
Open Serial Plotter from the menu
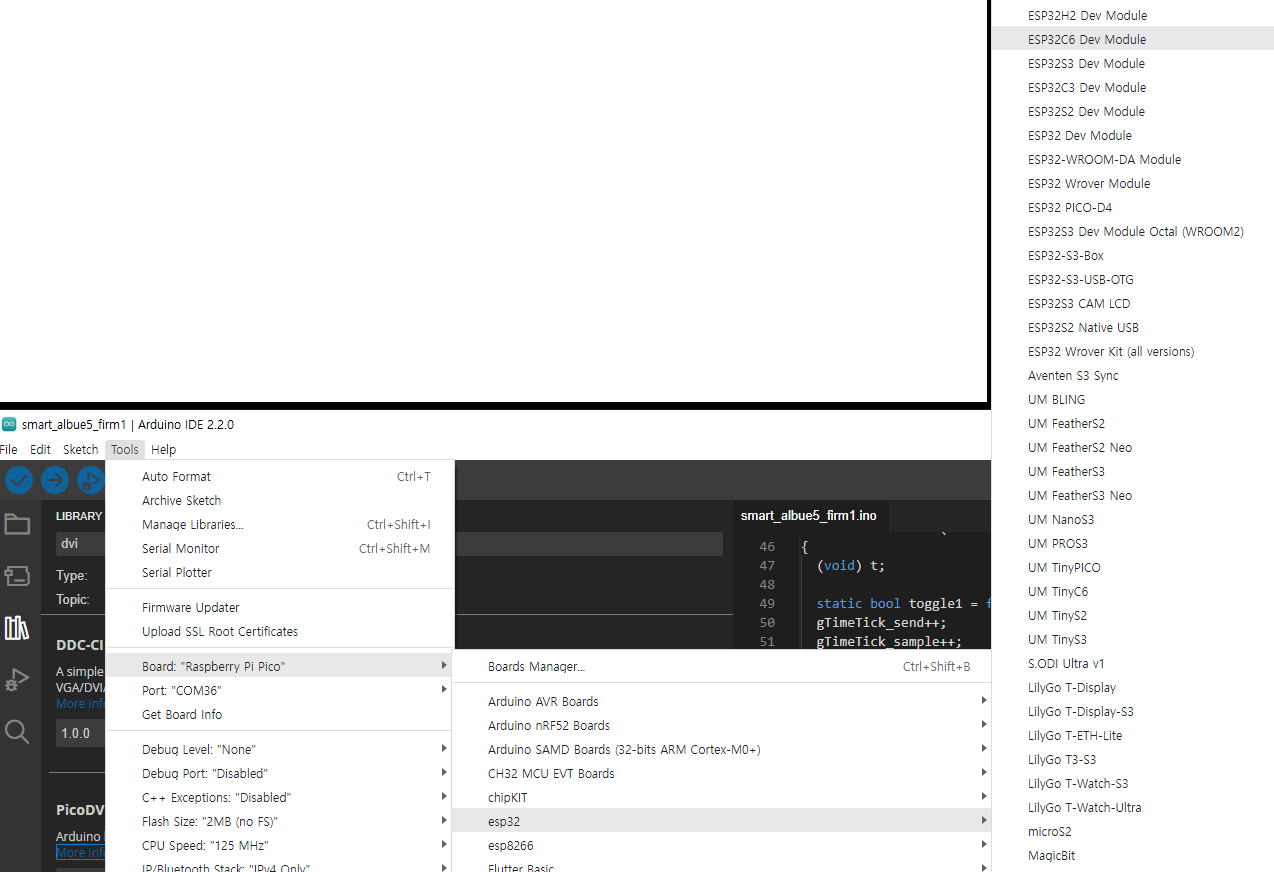(x=280, y=573)
